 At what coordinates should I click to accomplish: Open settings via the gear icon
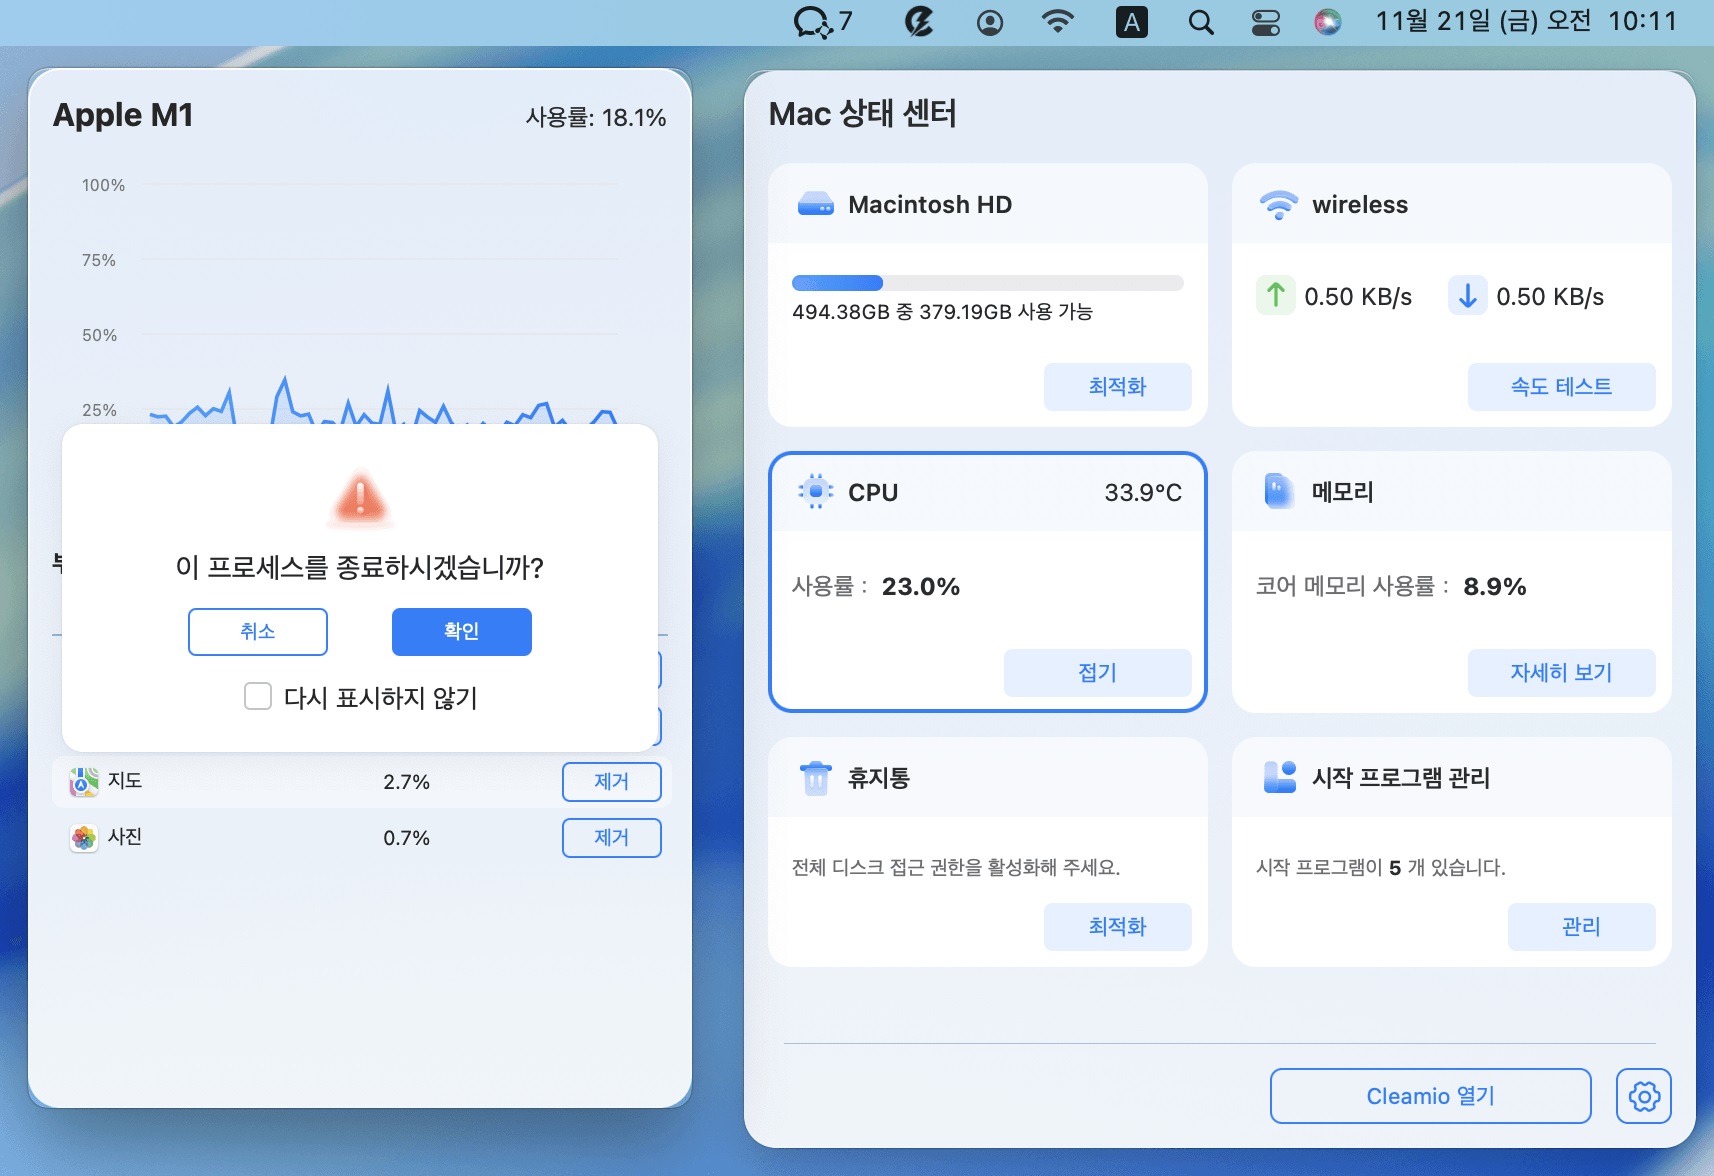click(1641, 1095)
